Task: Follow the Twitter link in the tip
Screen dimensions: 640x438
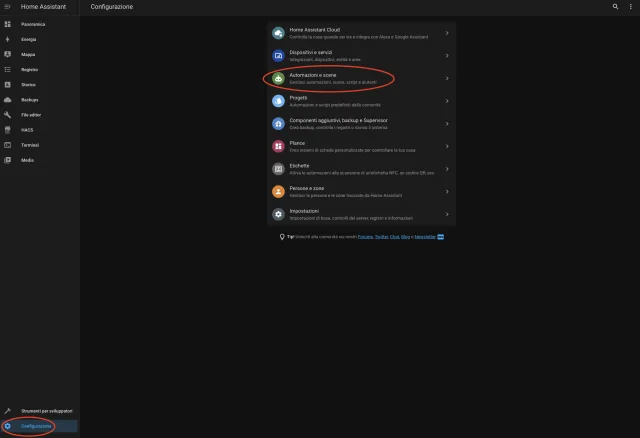Action: click(x=382, y=237)
